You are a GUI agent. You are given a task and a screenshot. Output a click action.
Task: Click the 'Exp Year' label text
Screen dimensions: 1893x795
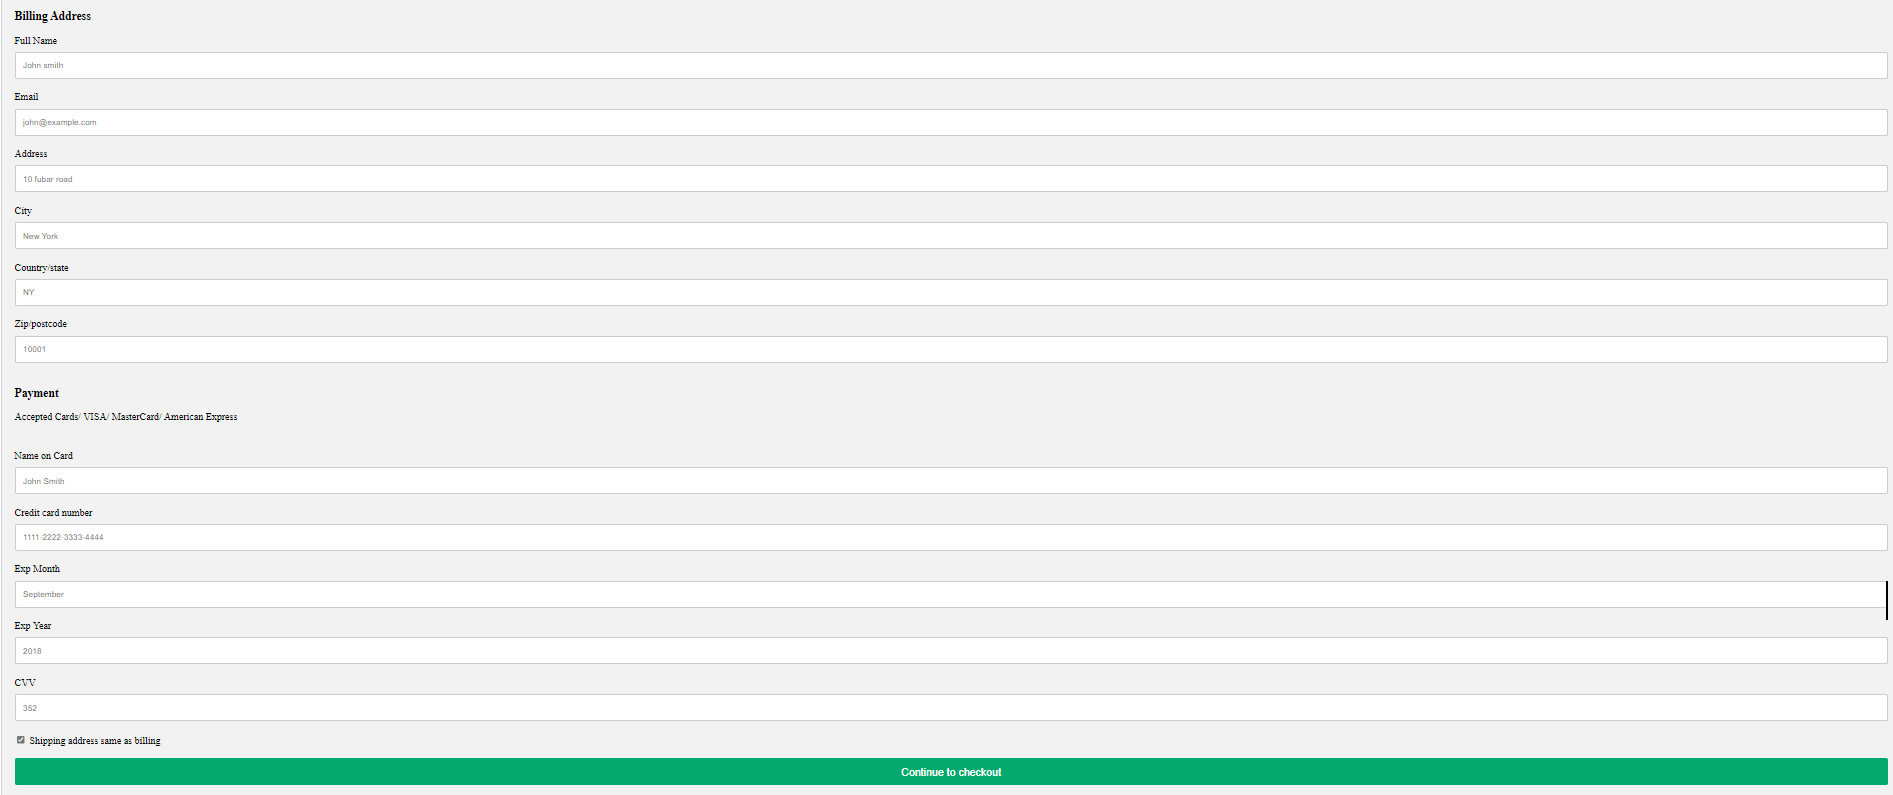click(x=32, y=626)
